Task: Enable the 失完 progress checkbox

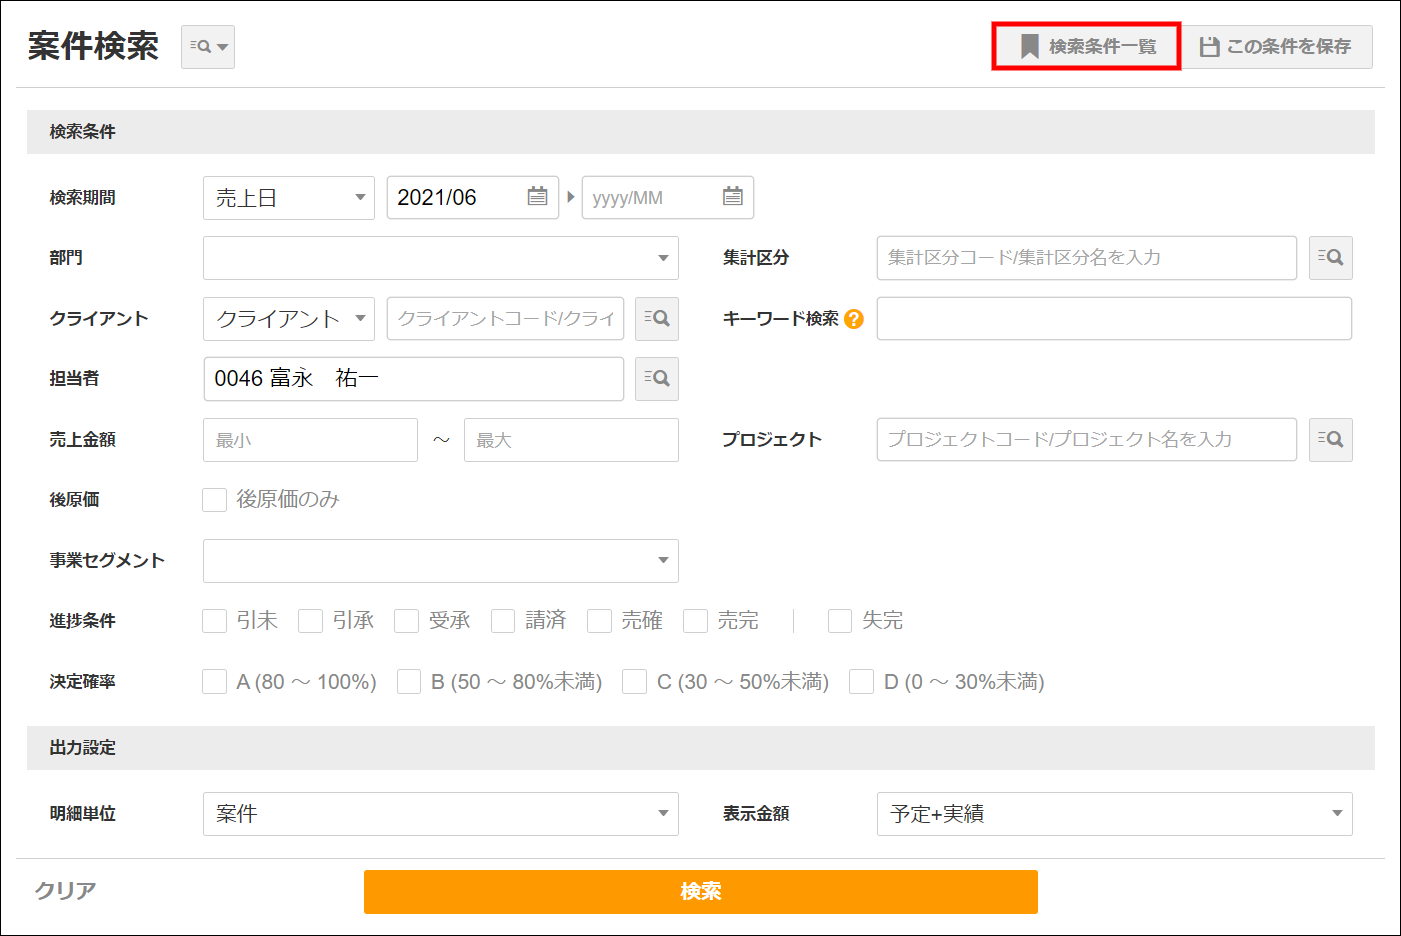Action: (x=839, y=620)
